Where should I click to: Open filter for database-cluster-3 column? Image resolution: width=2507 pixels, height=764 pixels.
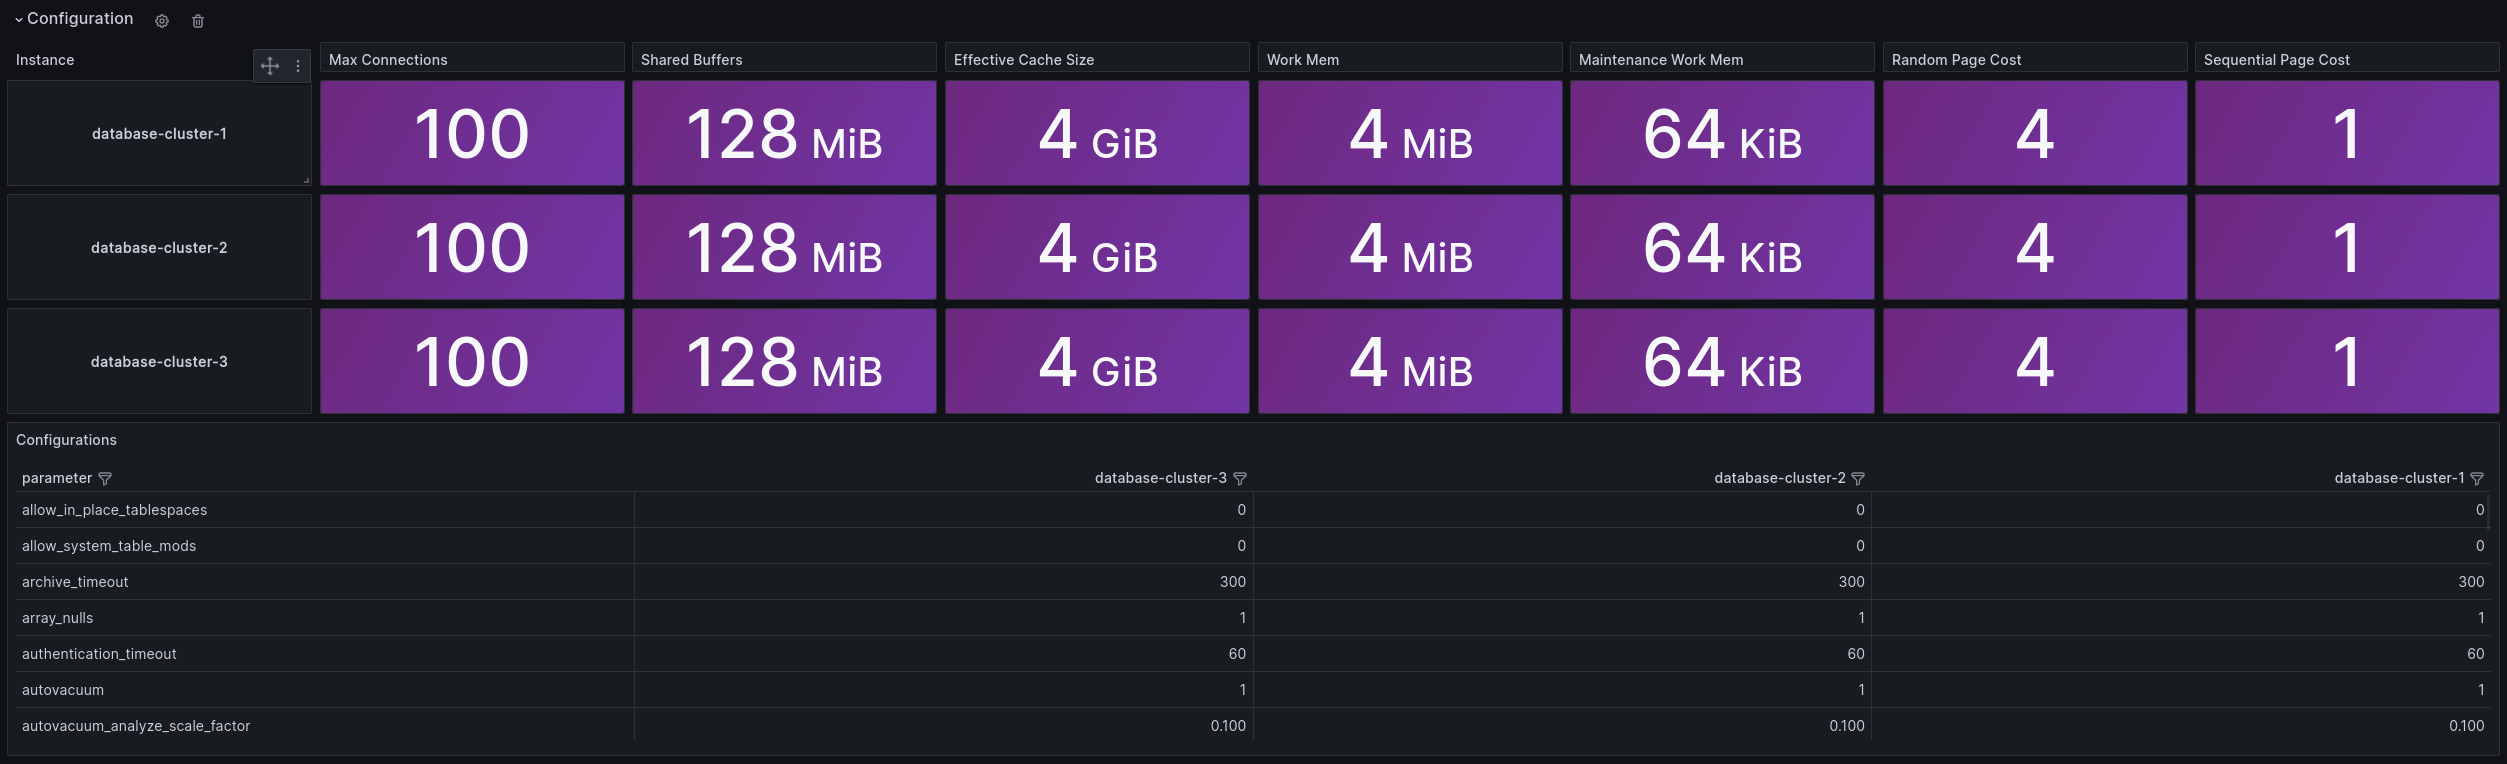pos(1240,479)
